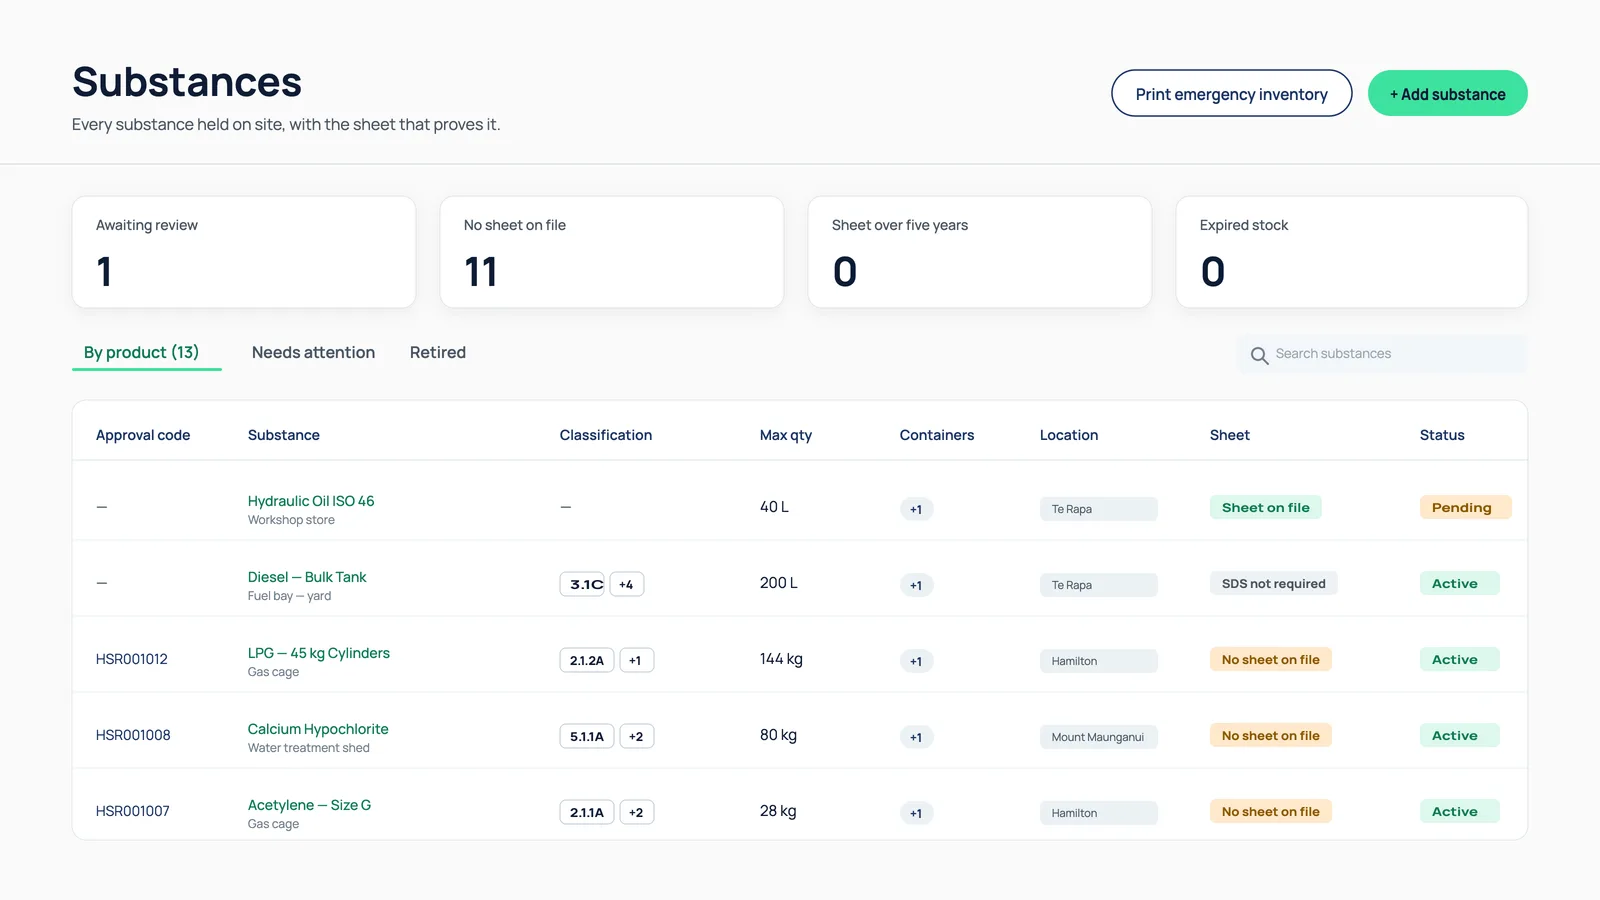The image size is (1600, 900).
Task: Click approval code HSR001007
Action: tap(133, 811)
